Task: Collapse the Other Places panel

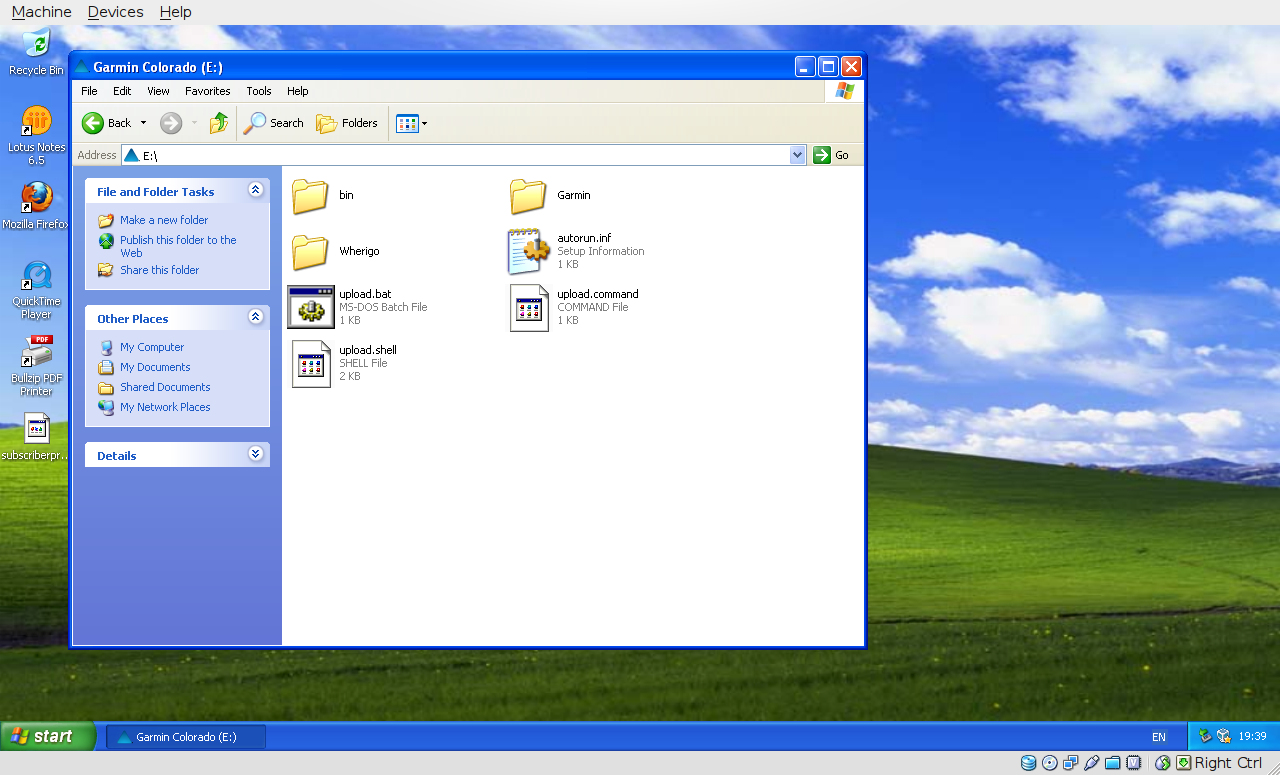Action: 255,317
